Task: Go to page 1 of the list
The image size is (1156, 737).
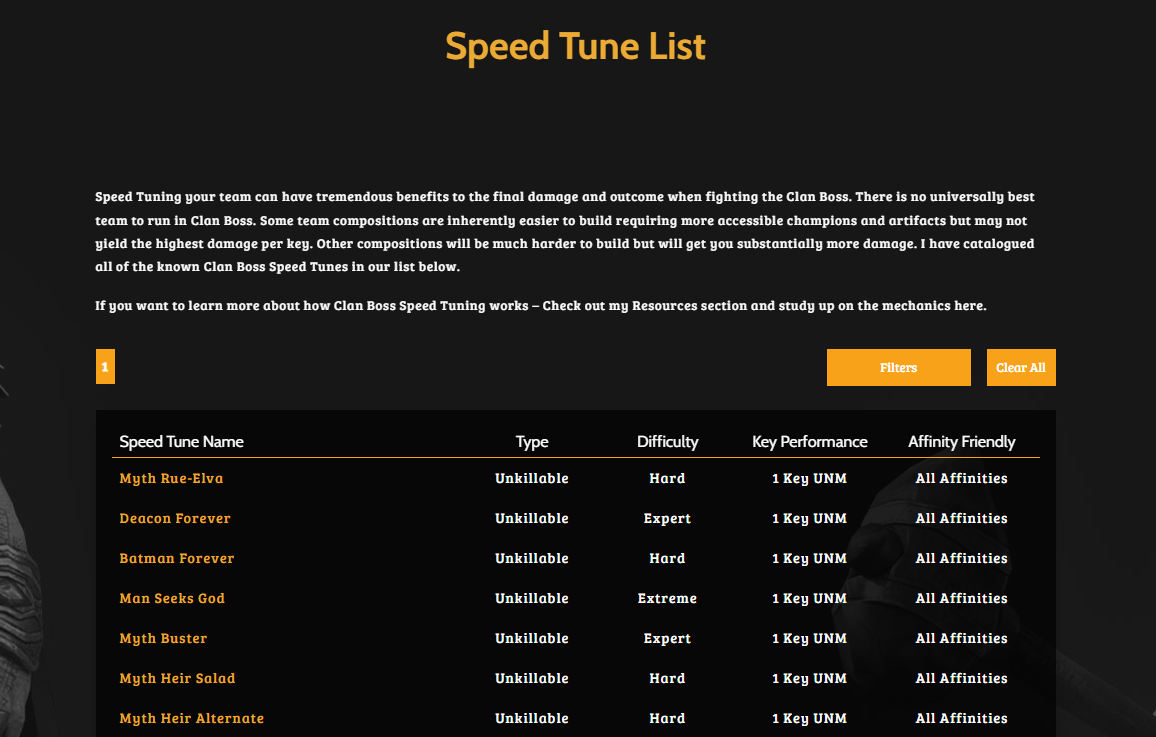Action: point(105,366)
